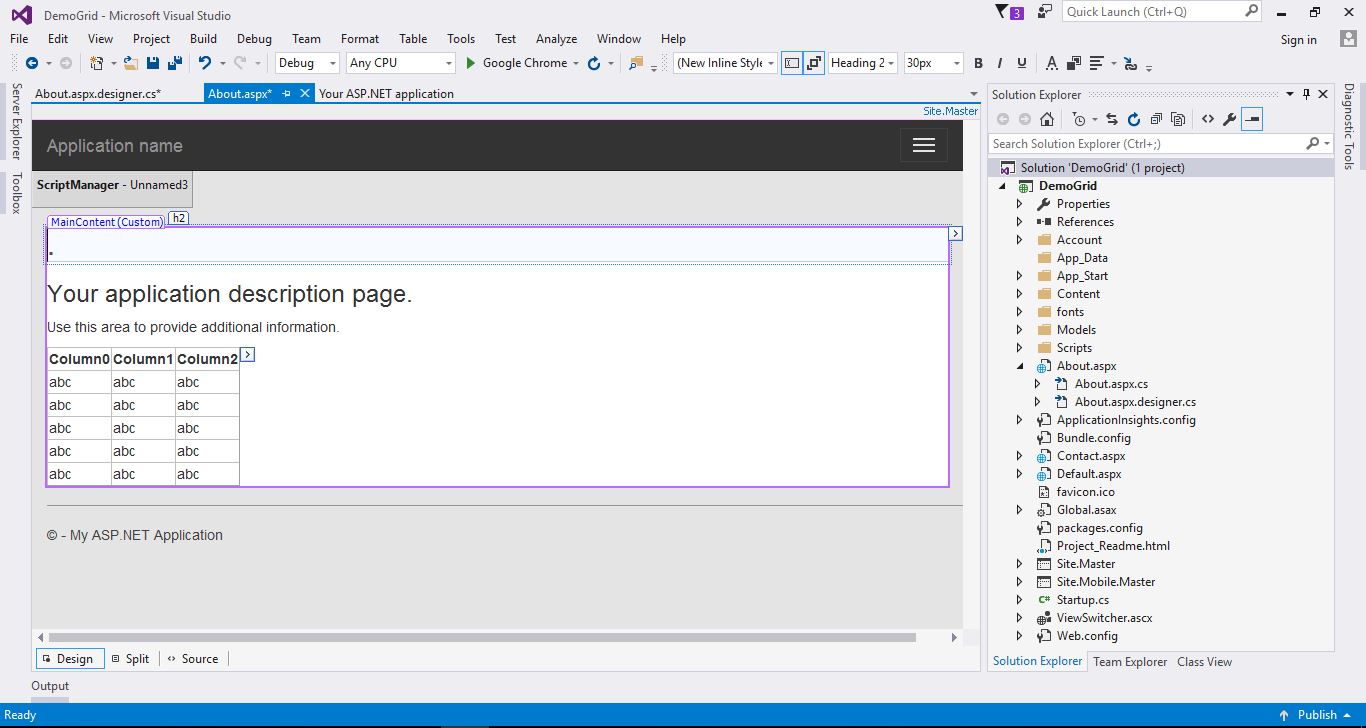Image resolution: width=1366 pixels, height=728 pixels.
Task: Toggle Bold formatting in the text toolbar
Action: click(978, 62)
